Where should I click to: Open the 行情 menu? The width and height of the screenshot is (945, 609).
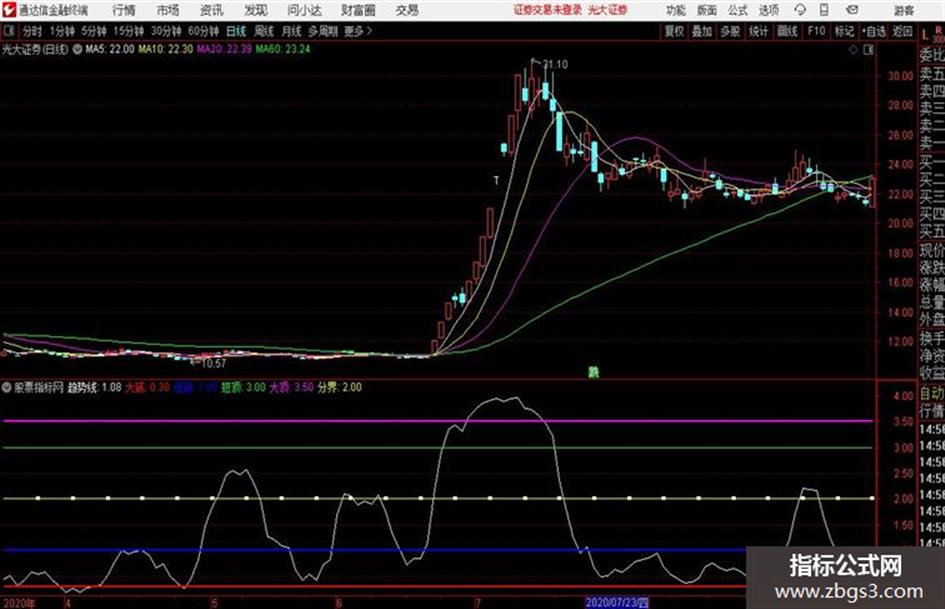coord(124,10)
